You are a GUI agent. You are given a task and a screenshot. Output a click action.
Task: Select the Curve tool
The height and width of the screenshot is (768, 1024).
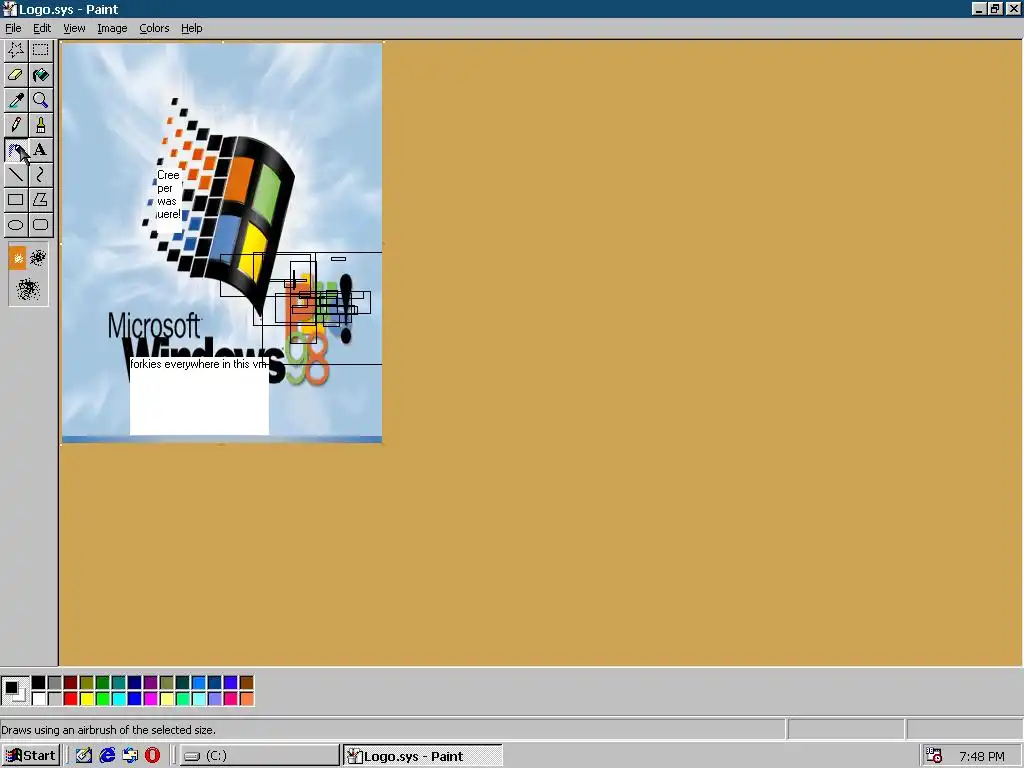click(x=40, y=175)
